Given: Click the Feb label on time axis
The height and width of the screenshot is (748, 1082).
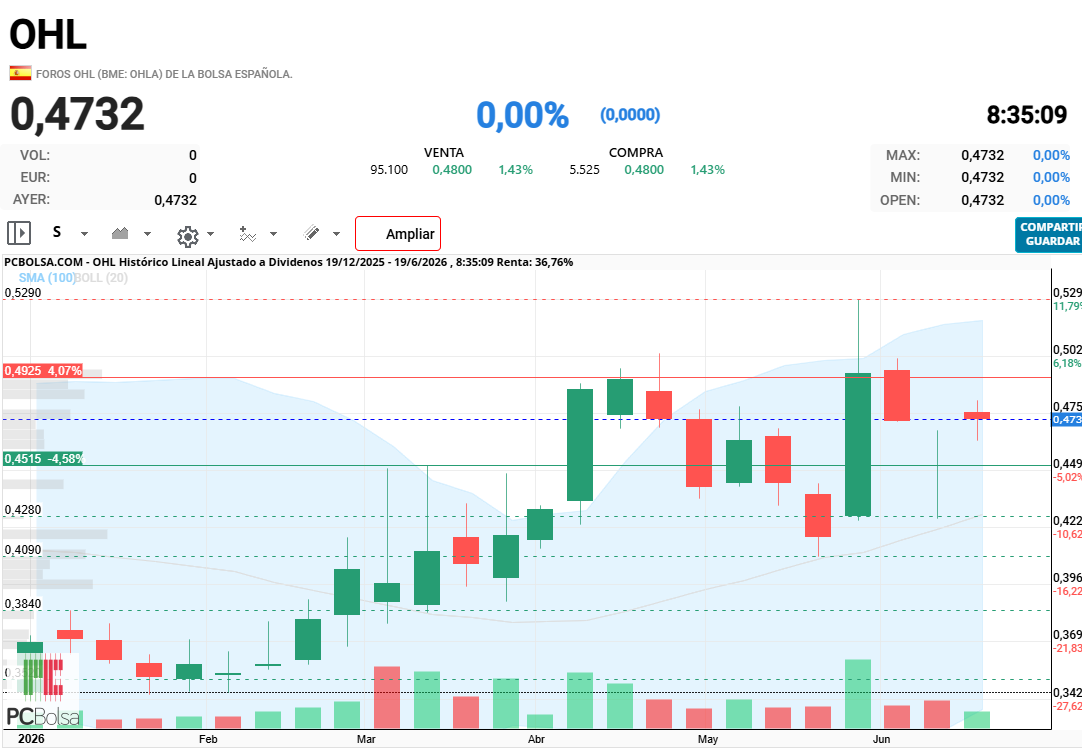Looking at the screenshot, I should [208, 739].
